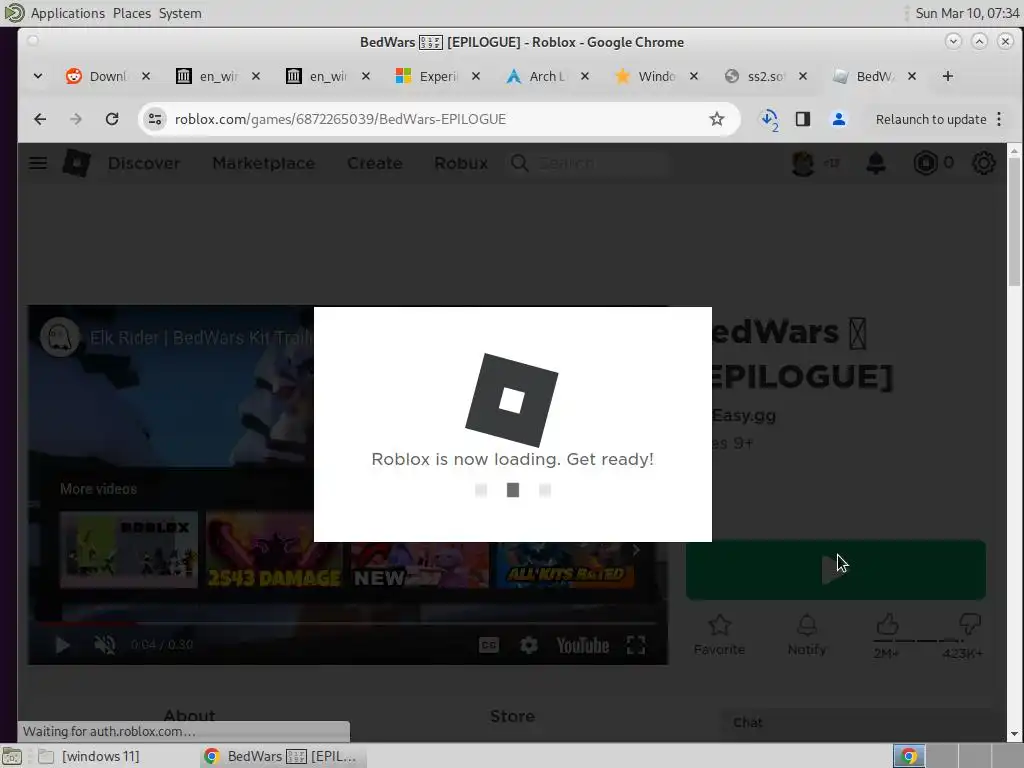Switch to the About tab
The image size is (1024, 768).
pos(189,716)
